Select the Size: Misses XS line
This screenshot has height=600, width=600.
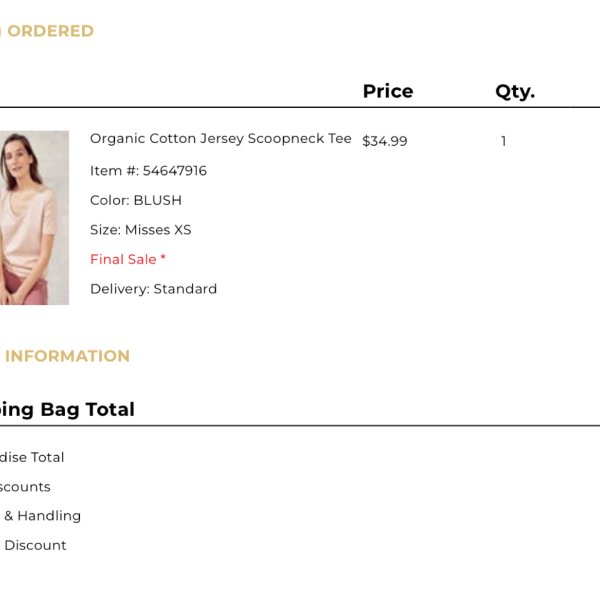pyautogui.click(x=140, y=230)
